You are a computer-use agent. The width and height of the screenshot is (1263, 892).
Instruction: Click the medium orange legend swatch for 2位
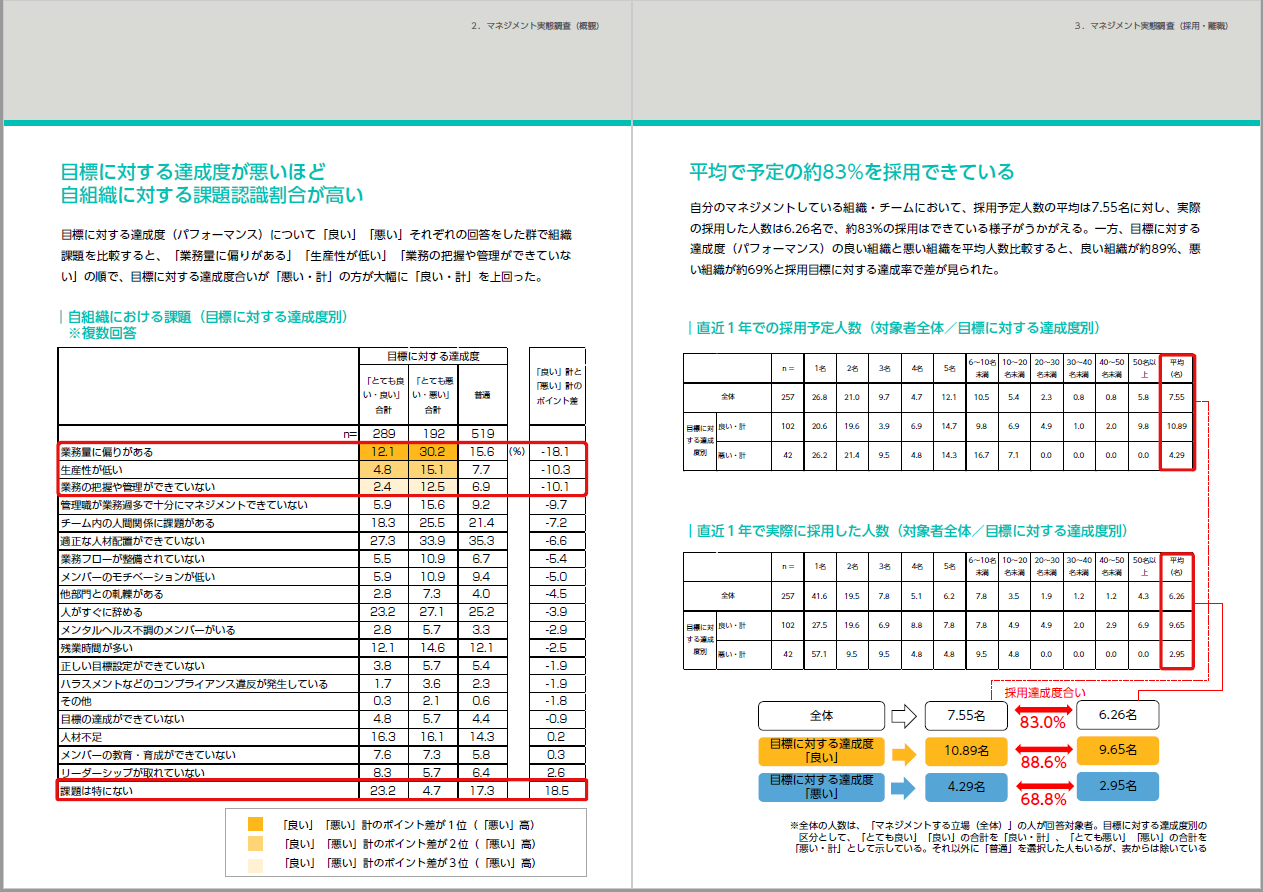(x=255, y=844)
